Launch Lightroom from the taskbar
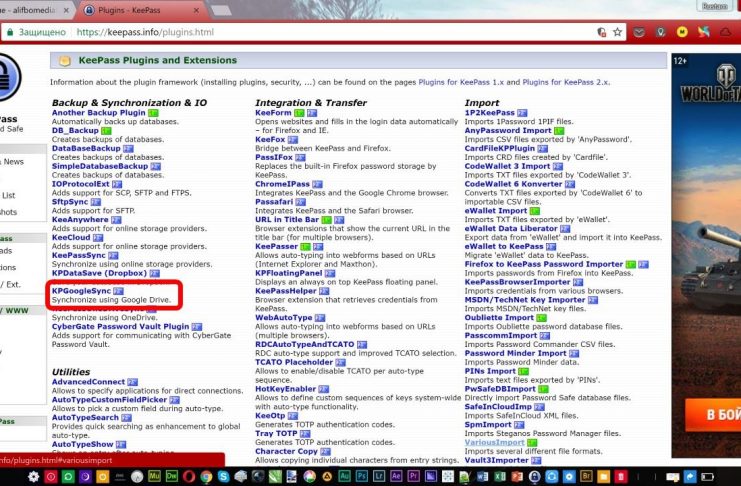This screenshot has height=486, width=741. (x=379, y=476)
